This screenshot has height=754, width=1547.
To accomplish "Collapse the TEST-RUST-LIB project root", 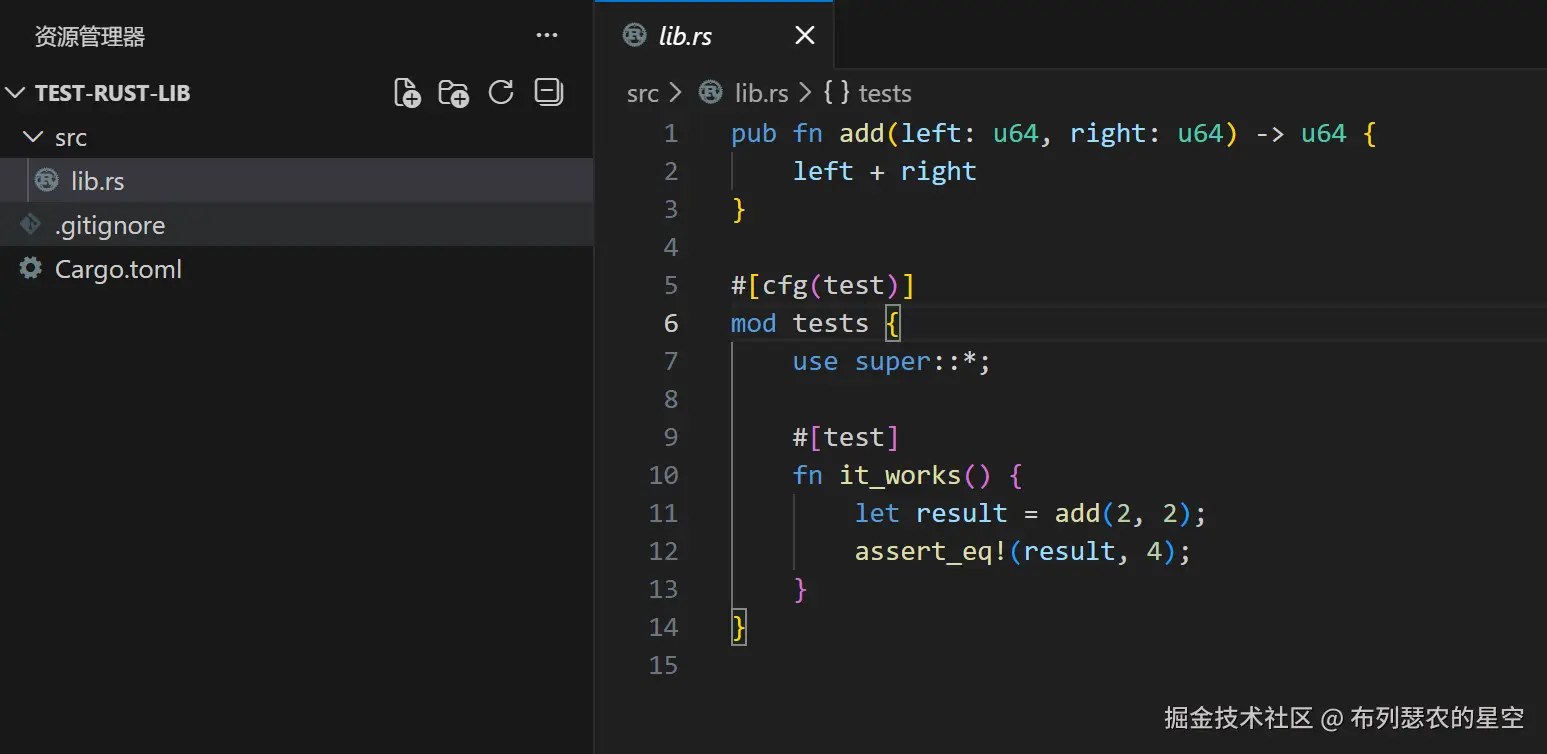I will tap(15, 93).
